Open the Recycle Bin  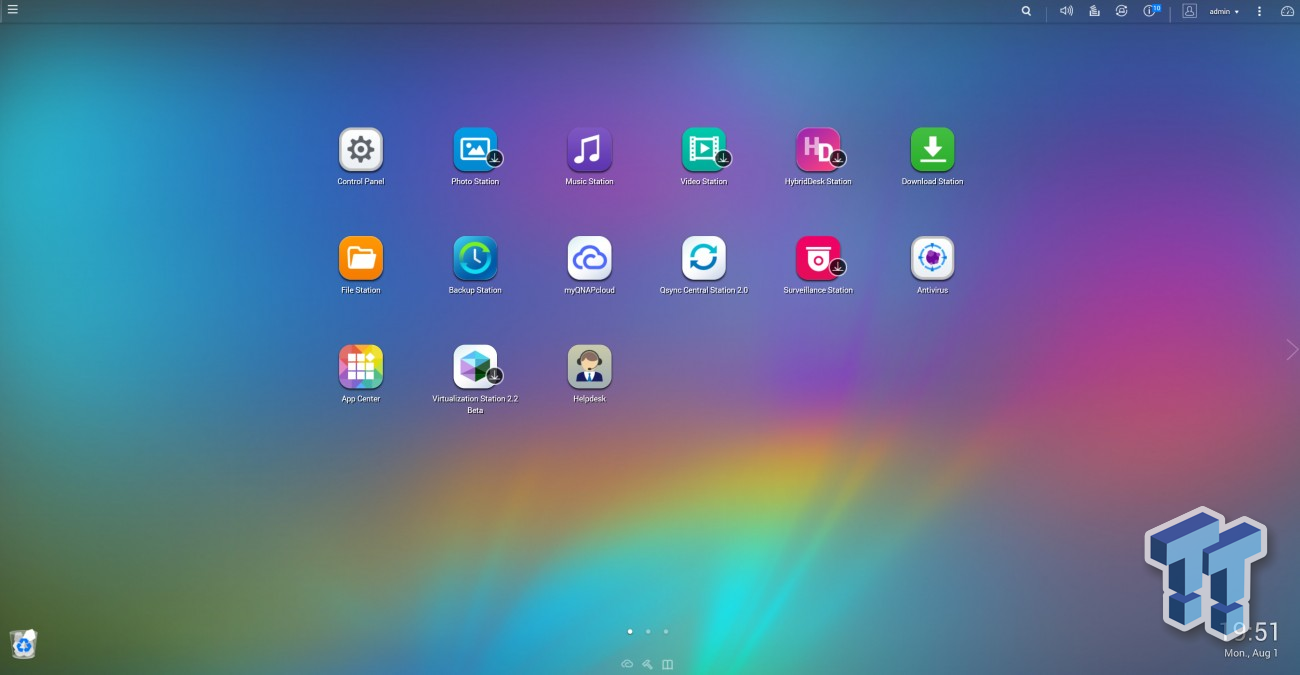(23, 645)
